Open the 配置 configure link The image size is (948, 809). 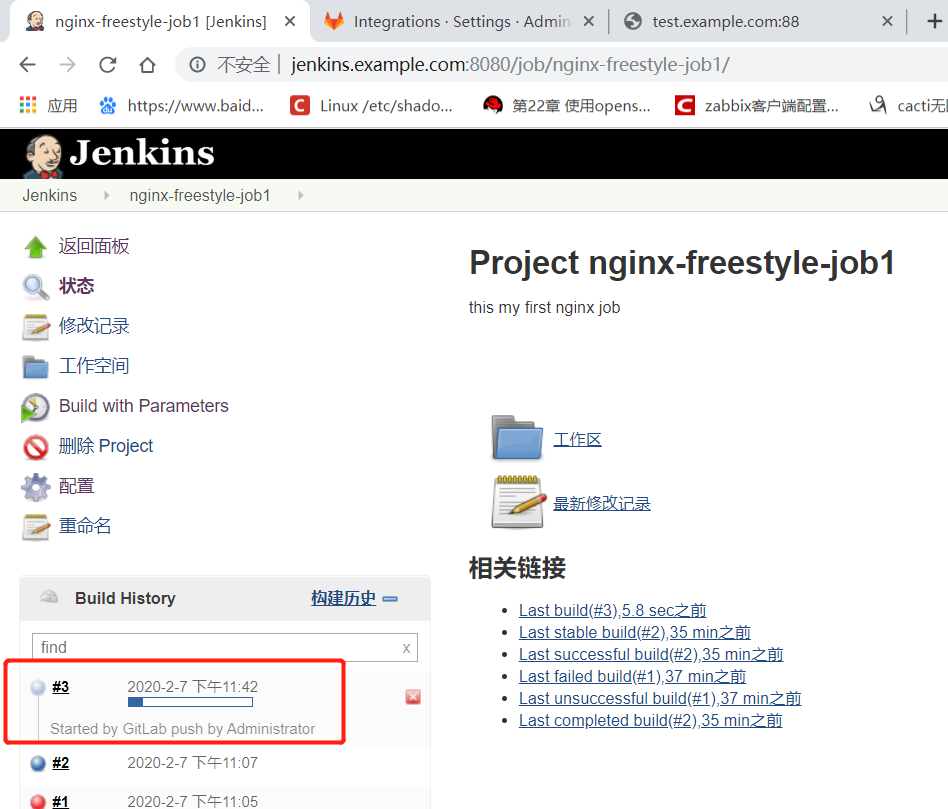click(76, 486)
